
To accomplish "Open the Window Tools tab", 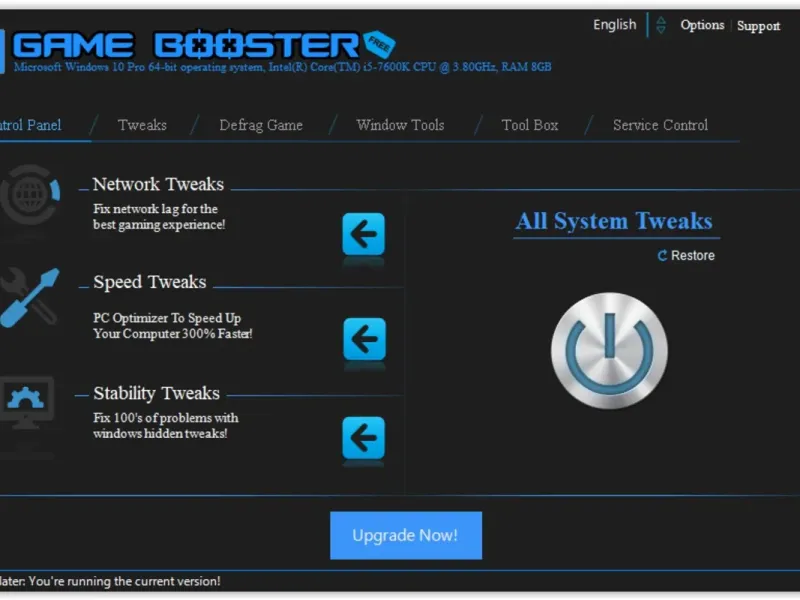I will (x=400, y=125).
